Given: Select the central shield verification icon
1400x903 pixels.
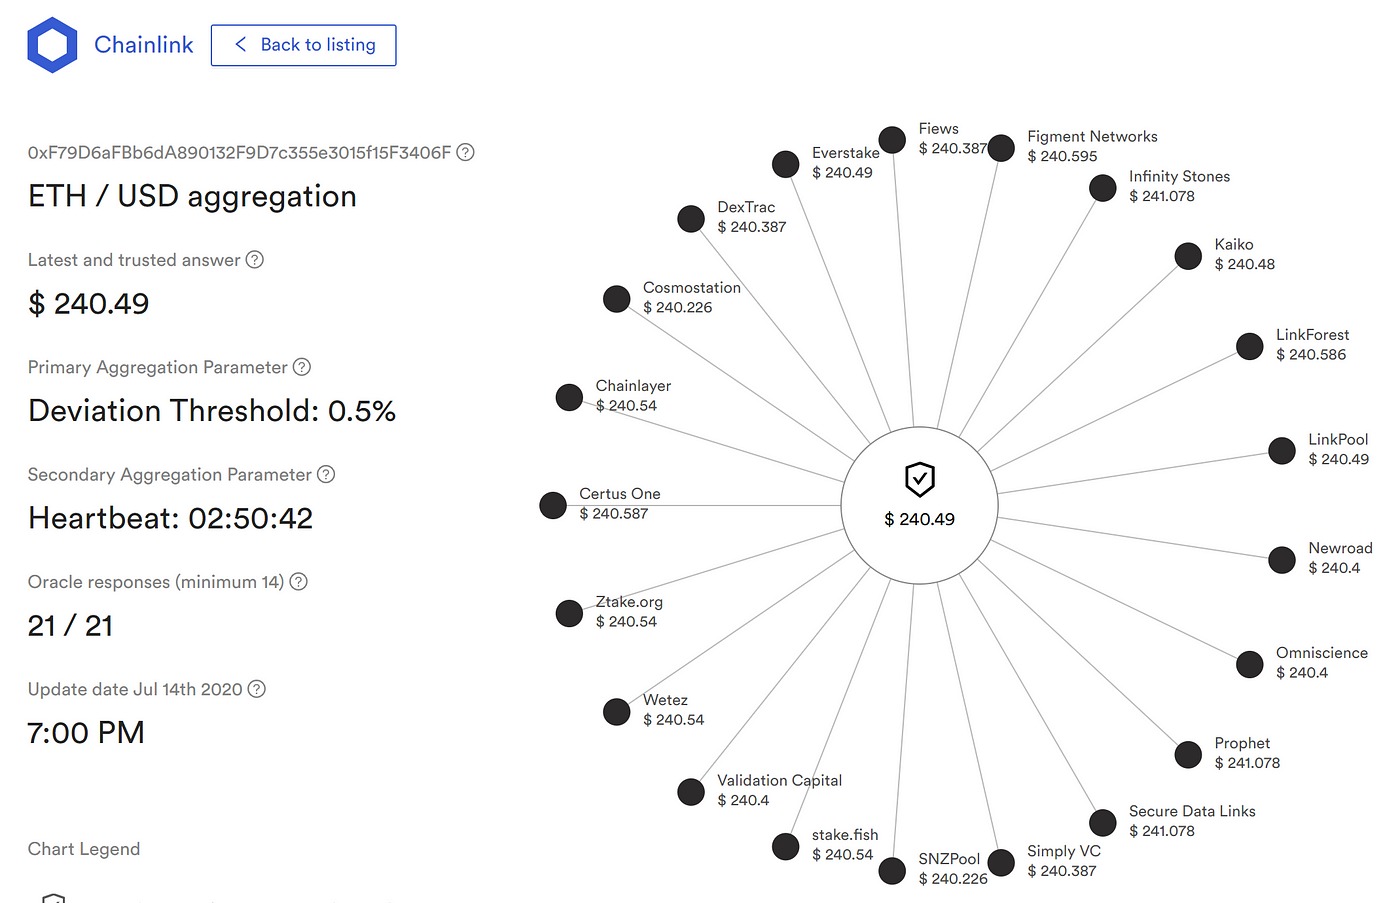Looking at the screenshot, I should tap(919, 480).
